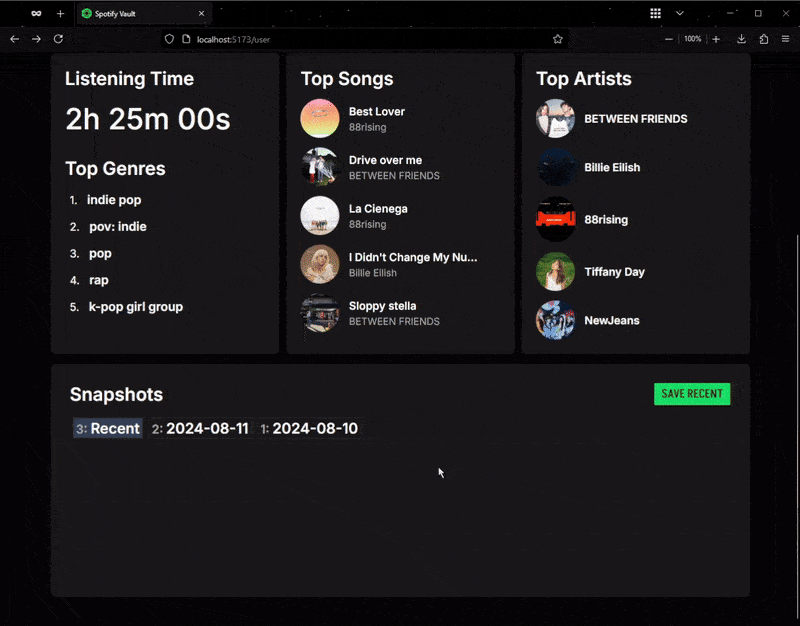Viewport: 800px width, 626px height.
Task: Click the I Didn't Change My Nu... cover
Action: [320, 264]
